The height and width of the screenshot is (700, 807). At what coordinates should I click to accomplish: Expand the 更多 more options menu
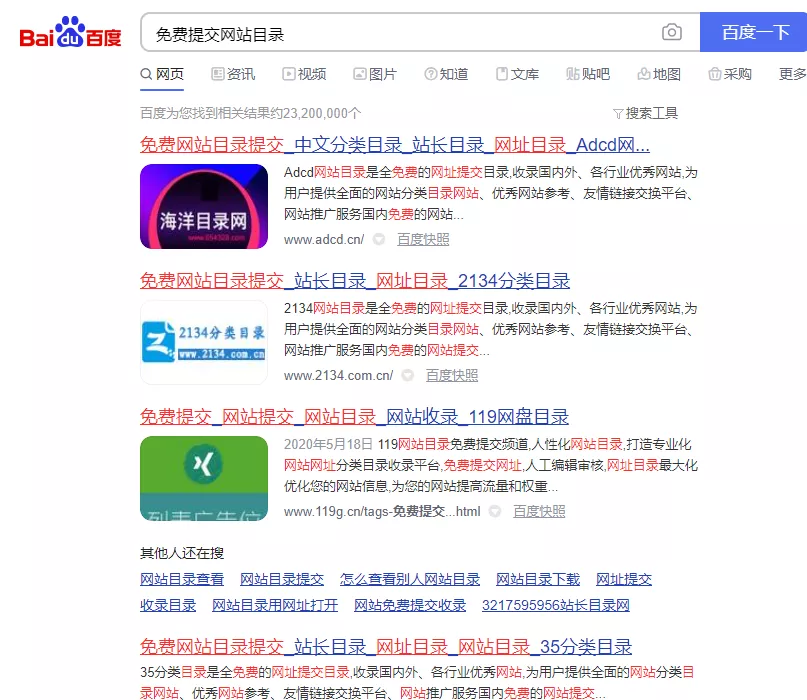click(x=791, y=74)
